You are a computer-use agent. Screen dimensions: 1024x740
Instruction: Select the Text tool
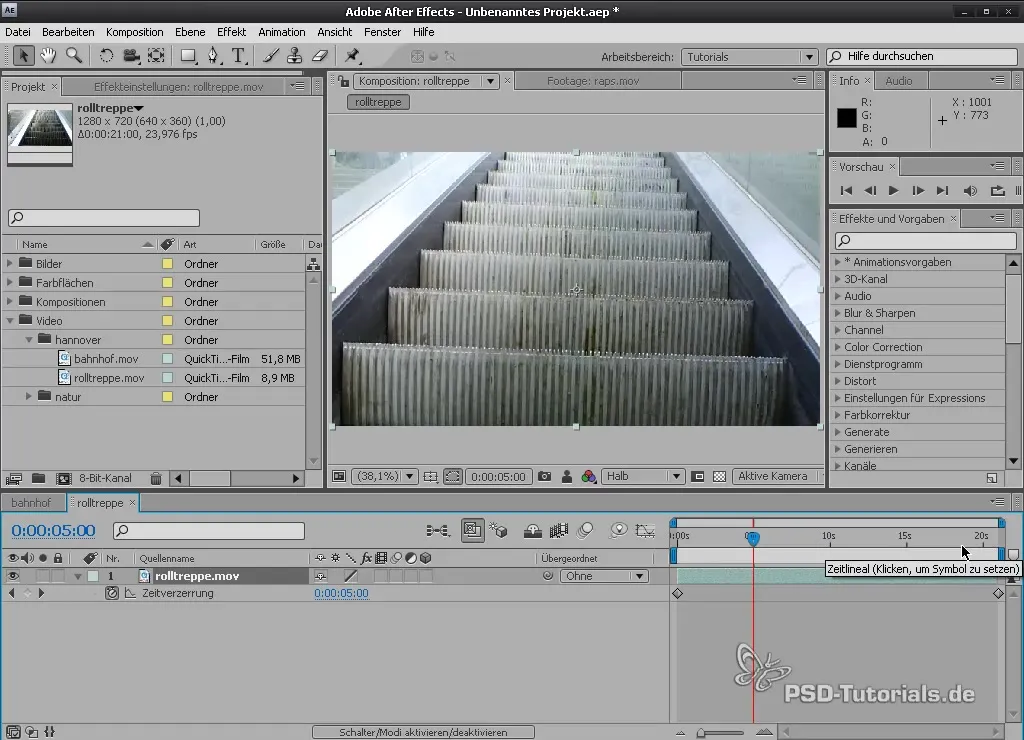click(x=239, y=56)
